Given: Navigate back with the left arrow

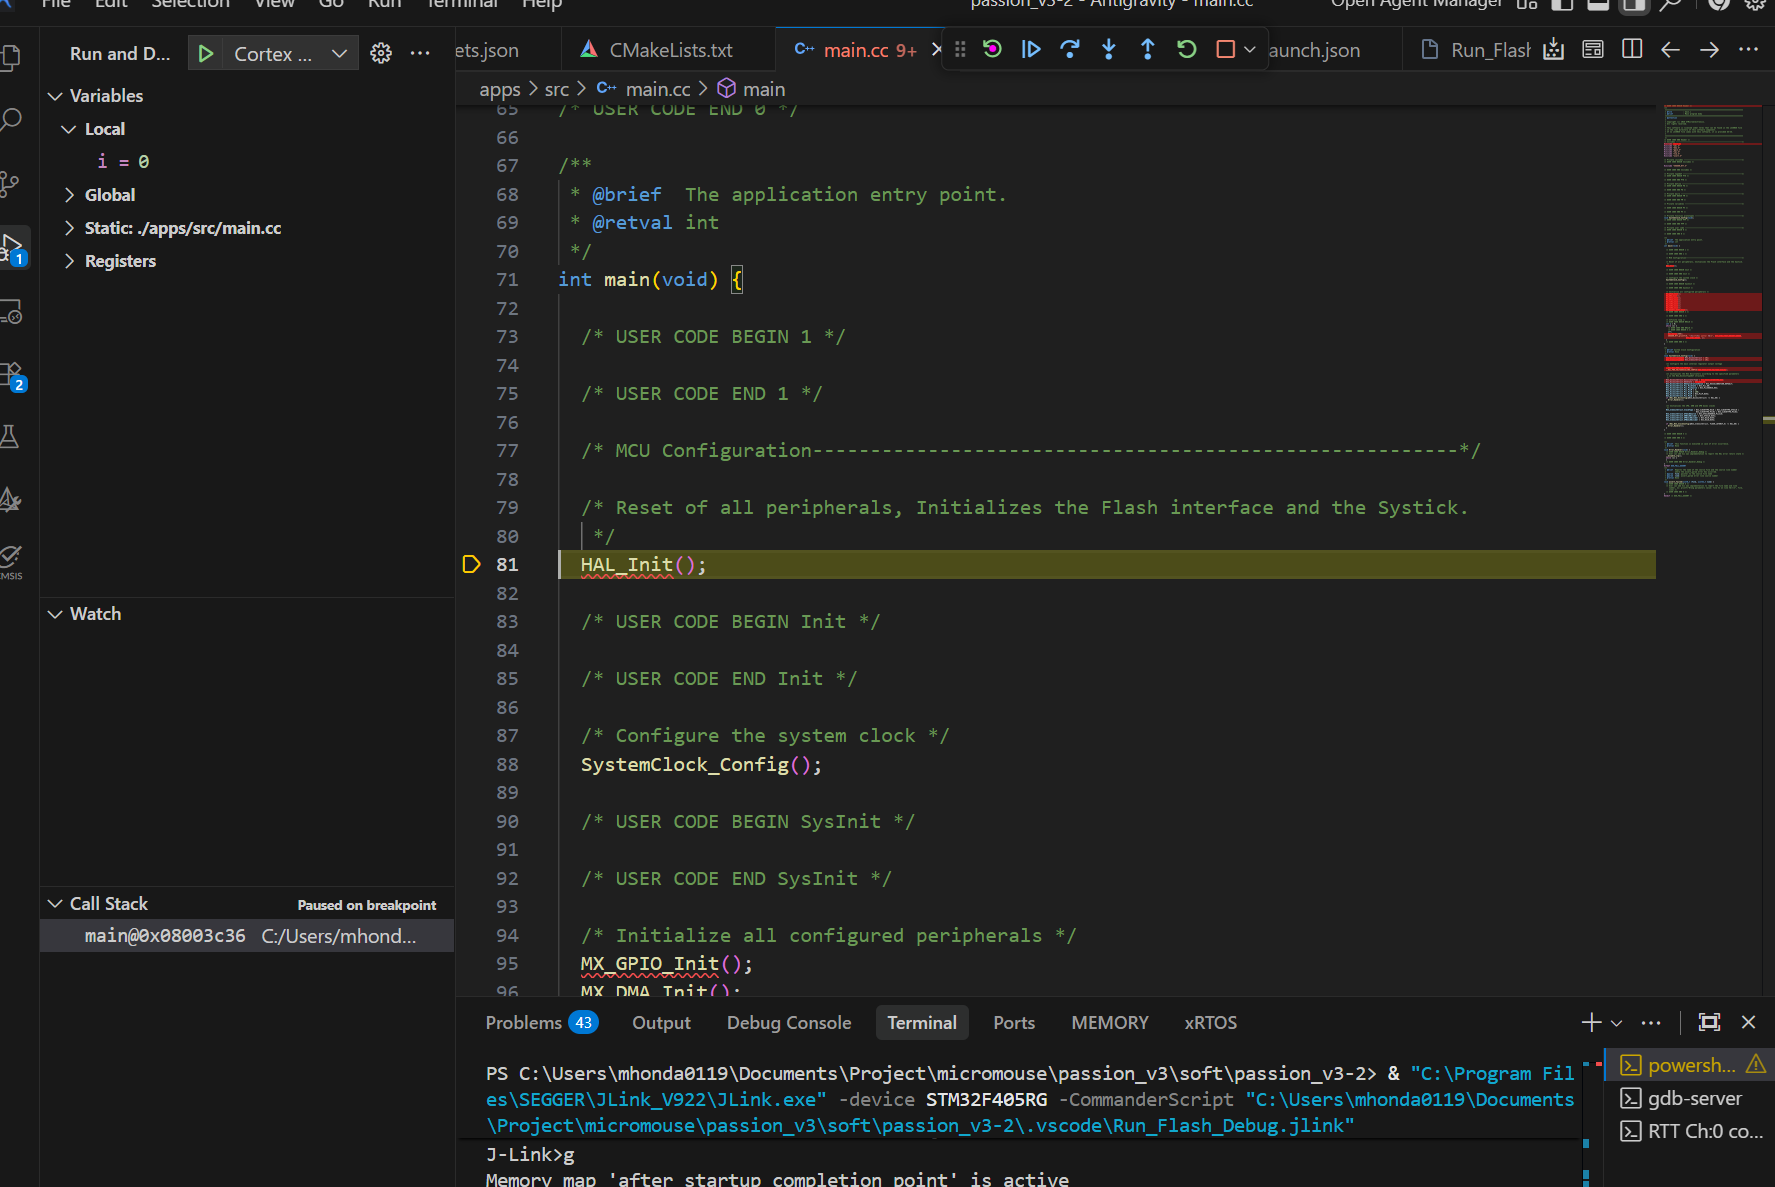Looking at the screenshot, I should pos(1670,49).
